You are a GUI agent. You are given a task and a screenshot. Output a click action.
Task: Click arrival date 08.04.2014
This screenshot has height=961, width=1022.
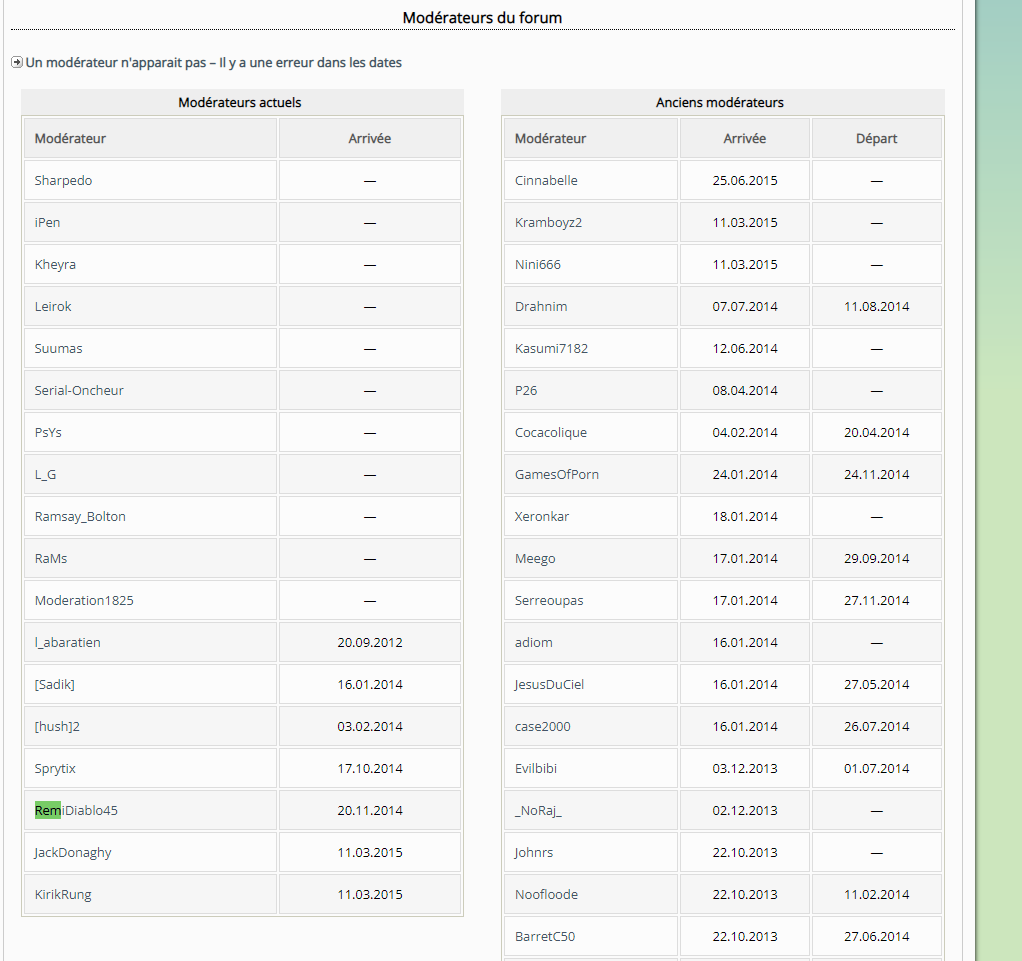(x=744, y=391)
